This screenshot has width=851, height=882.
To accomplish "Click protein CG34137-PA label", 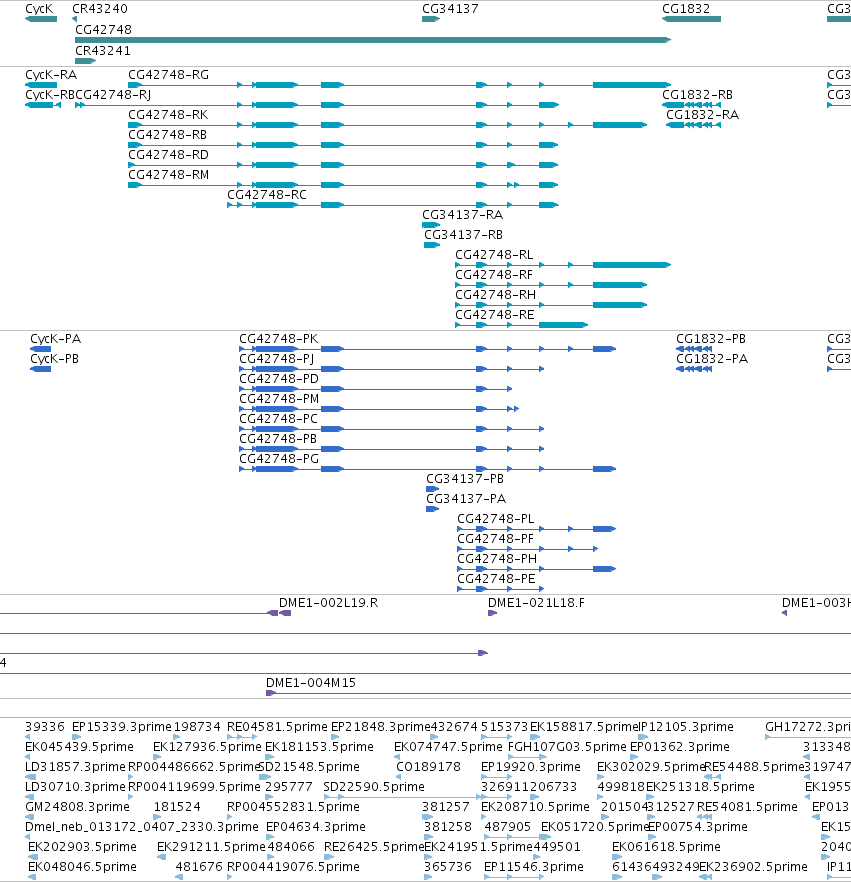I will pyautogui.click(x=466, y=498).
